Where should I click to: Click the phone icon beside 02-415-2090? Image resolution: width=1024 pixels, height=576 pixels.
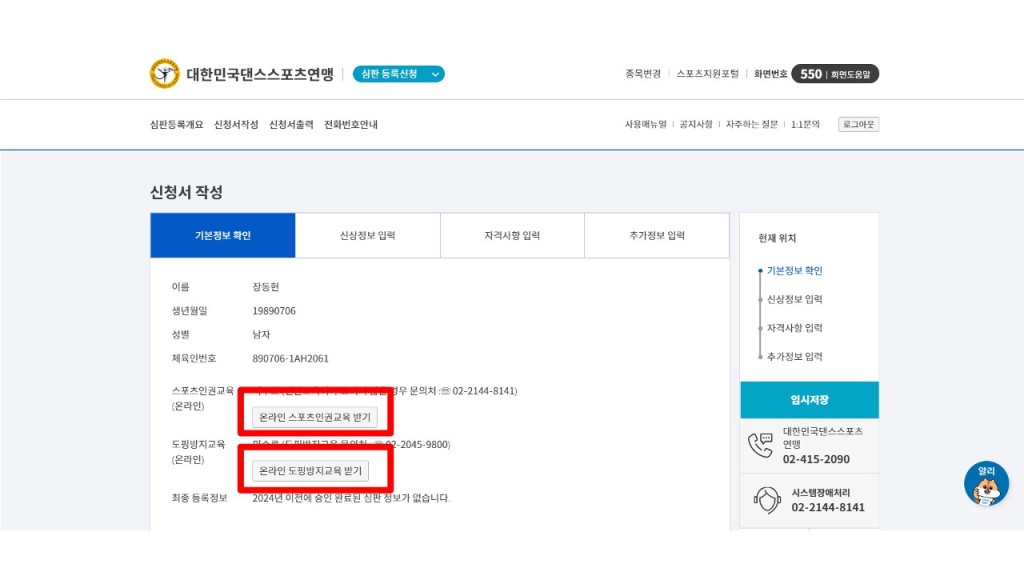pos(760,445)
